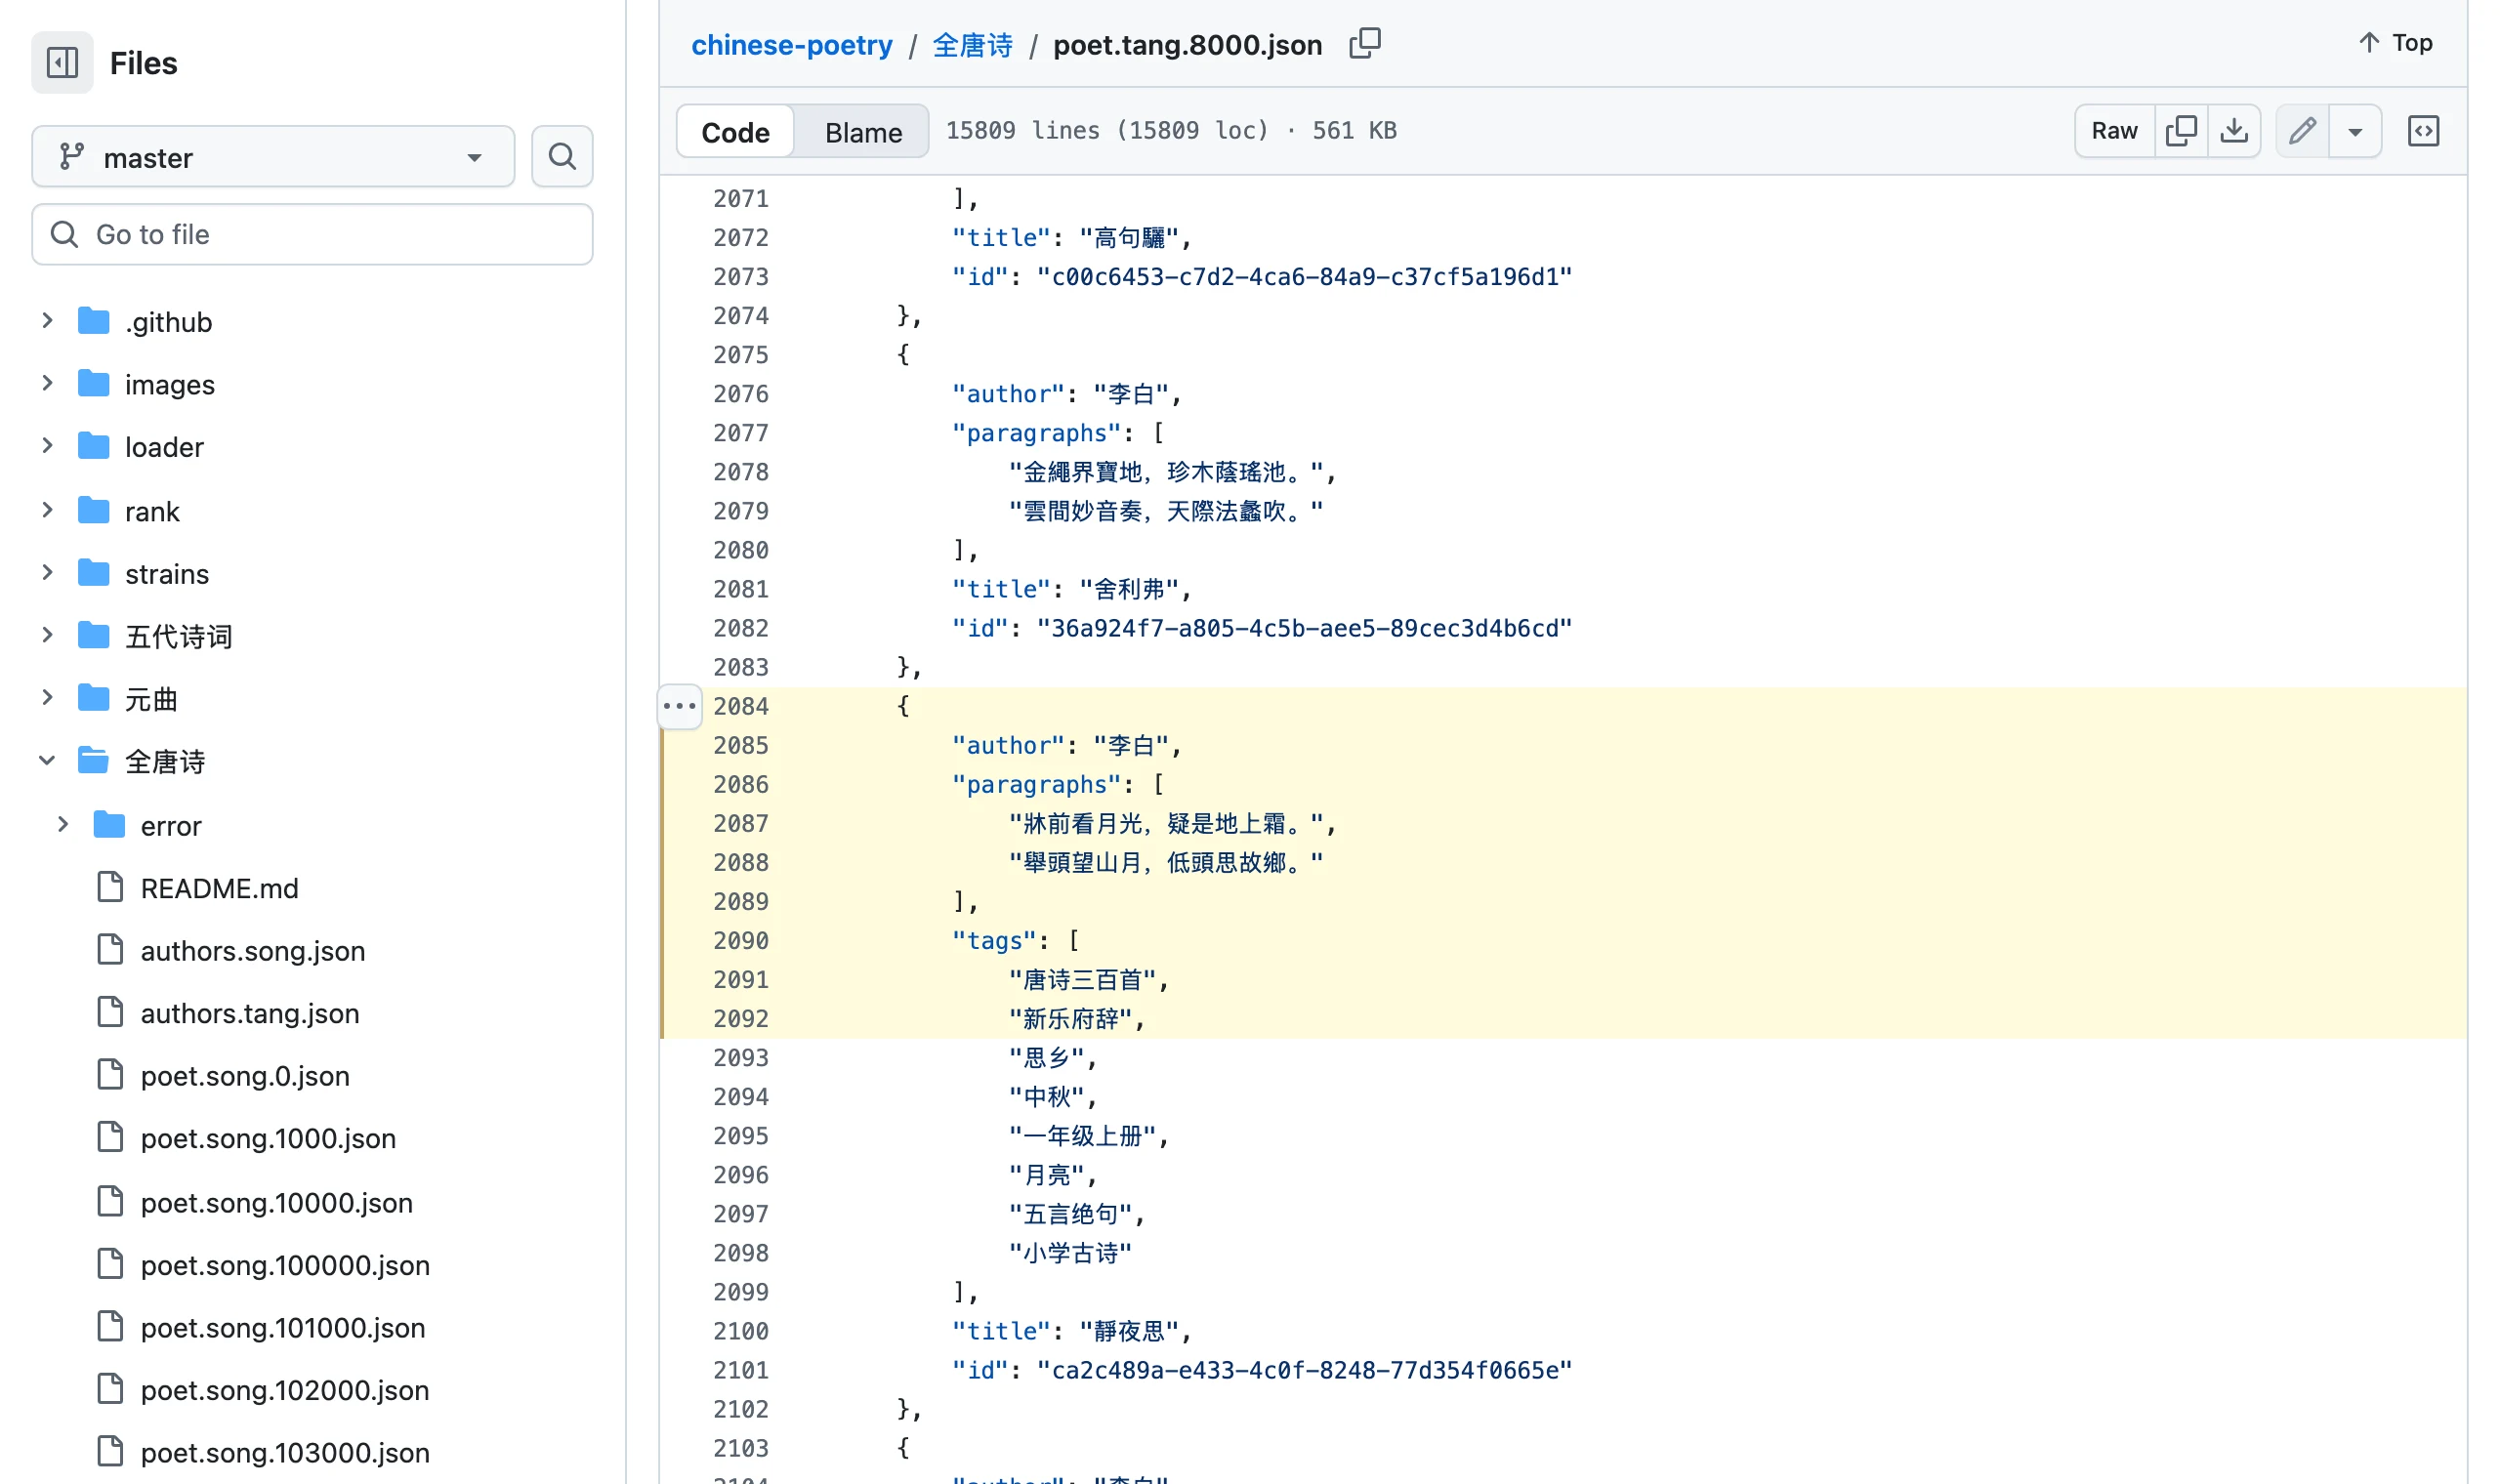
Task: Open poet.song.101000.json in file tree
Action: pyautogui.click(x=283, y=1327)
